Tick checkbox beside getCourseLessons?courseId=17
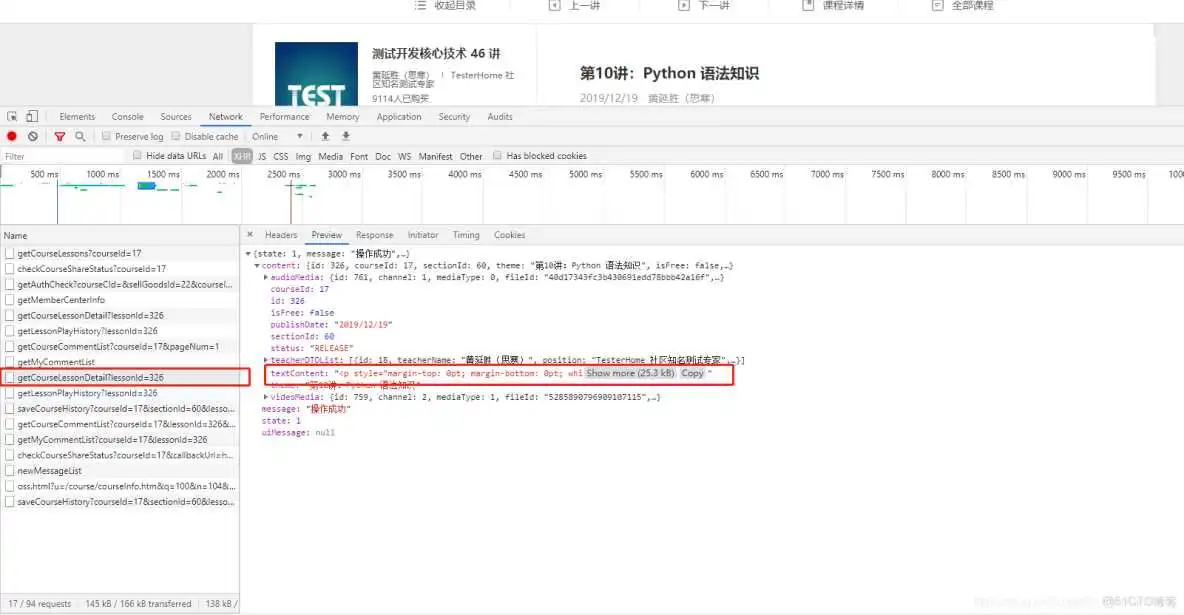Viewport: 1184px width, 615px height. pos(9,253)
